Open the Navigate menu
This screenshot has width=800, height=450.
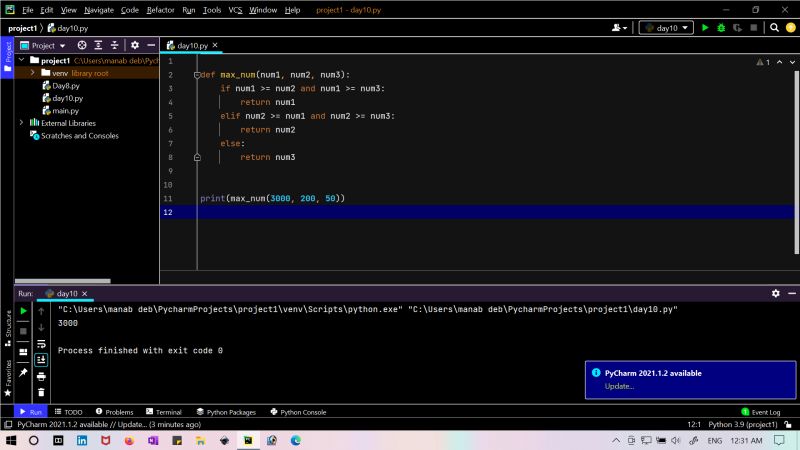[x=99, y=10]
